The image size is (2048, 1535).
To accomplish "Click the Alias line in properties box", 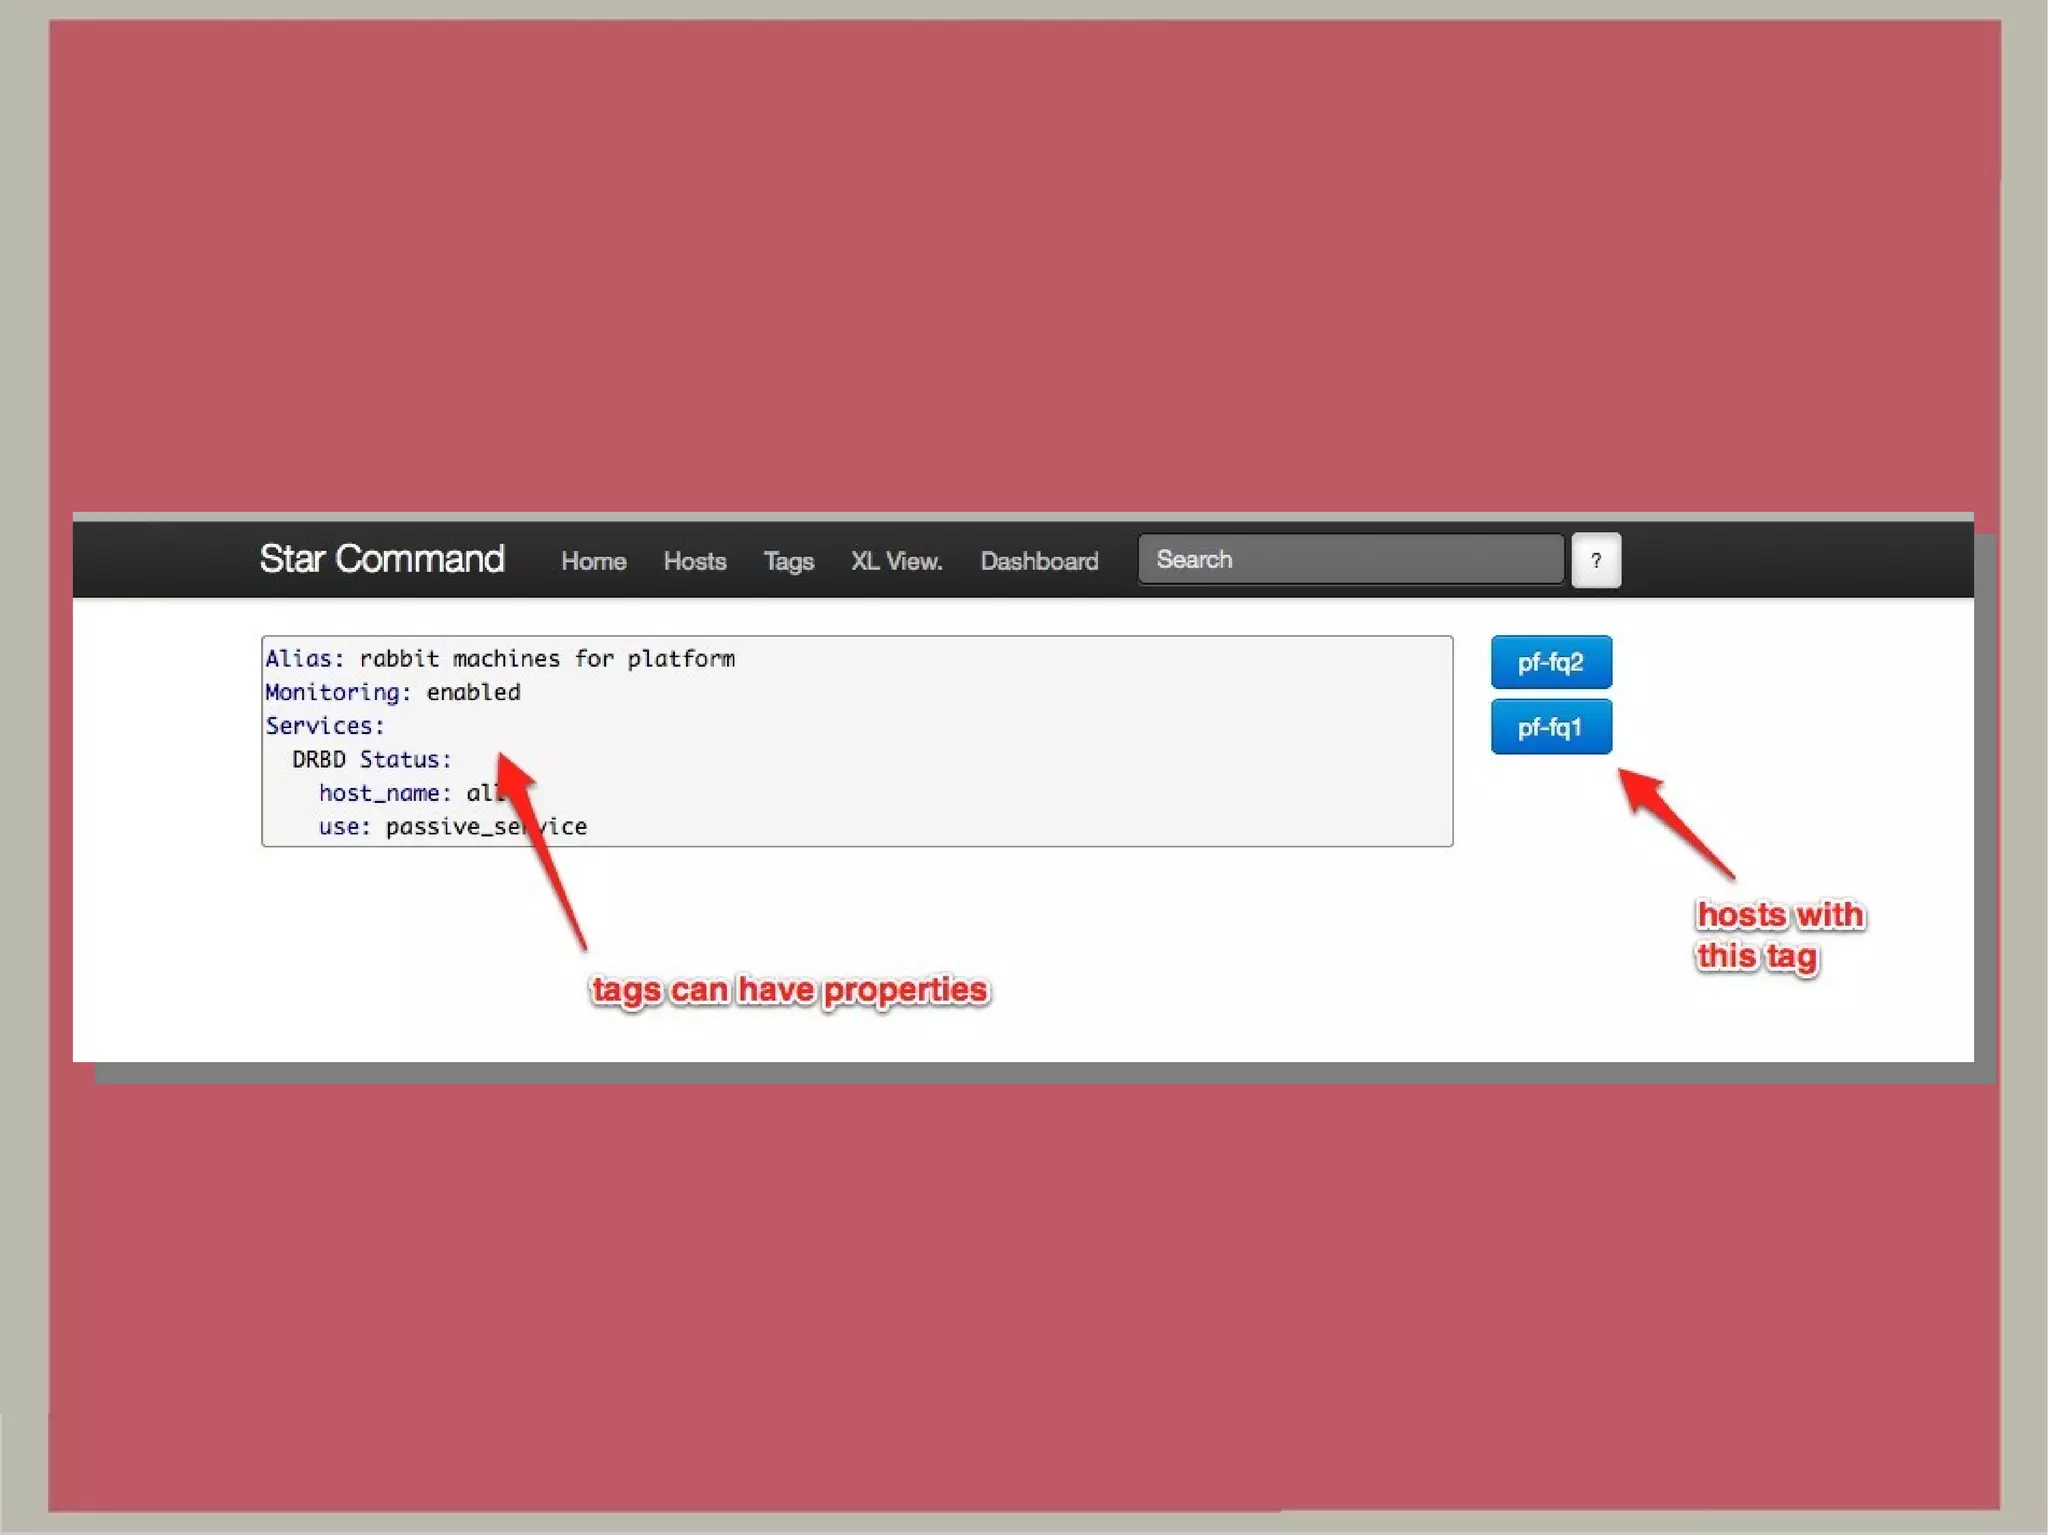I will click(x=500, y=658).
